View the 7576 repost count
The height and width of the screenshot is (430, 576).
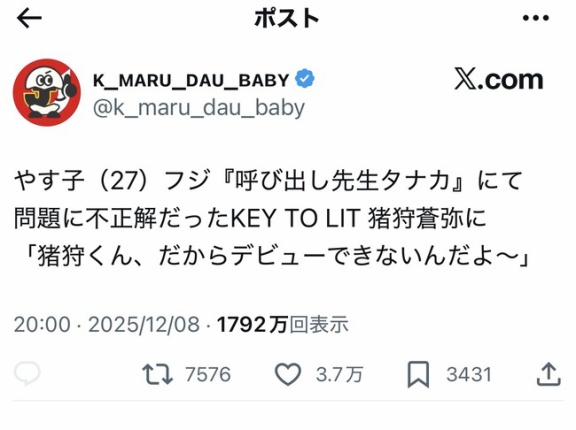[208, 375]
